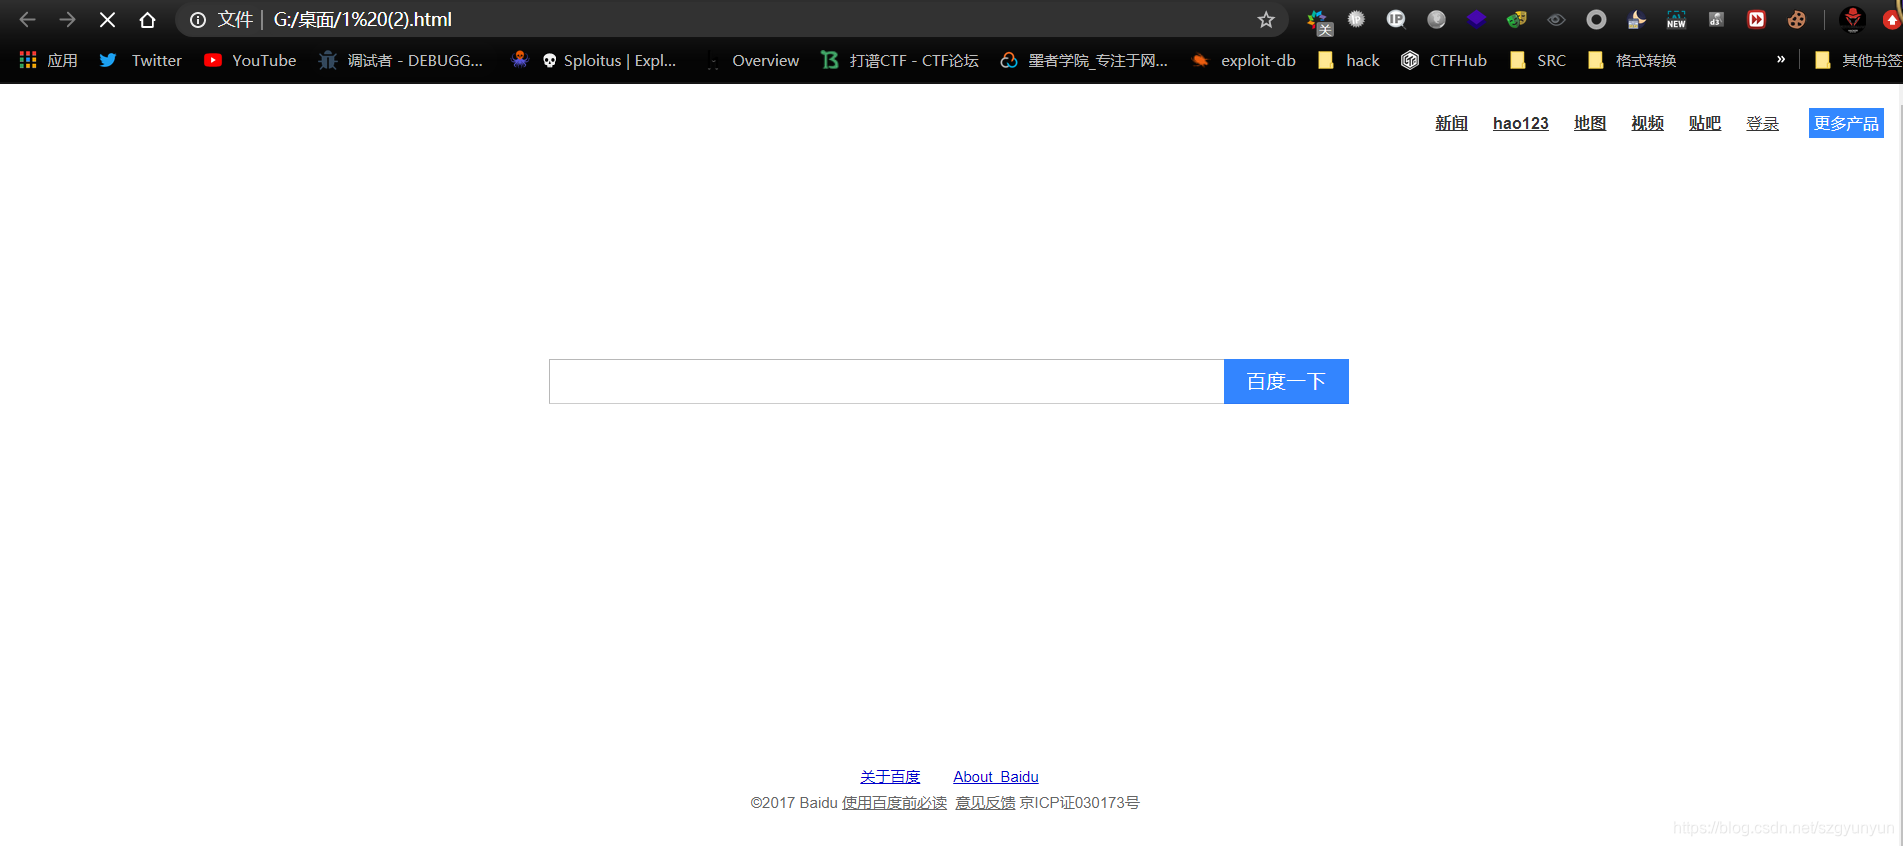Image resolution: width=1903 pixels, height=846 pixels.
Task: Toggle the eye extension icon
Action: point(1556,19)
